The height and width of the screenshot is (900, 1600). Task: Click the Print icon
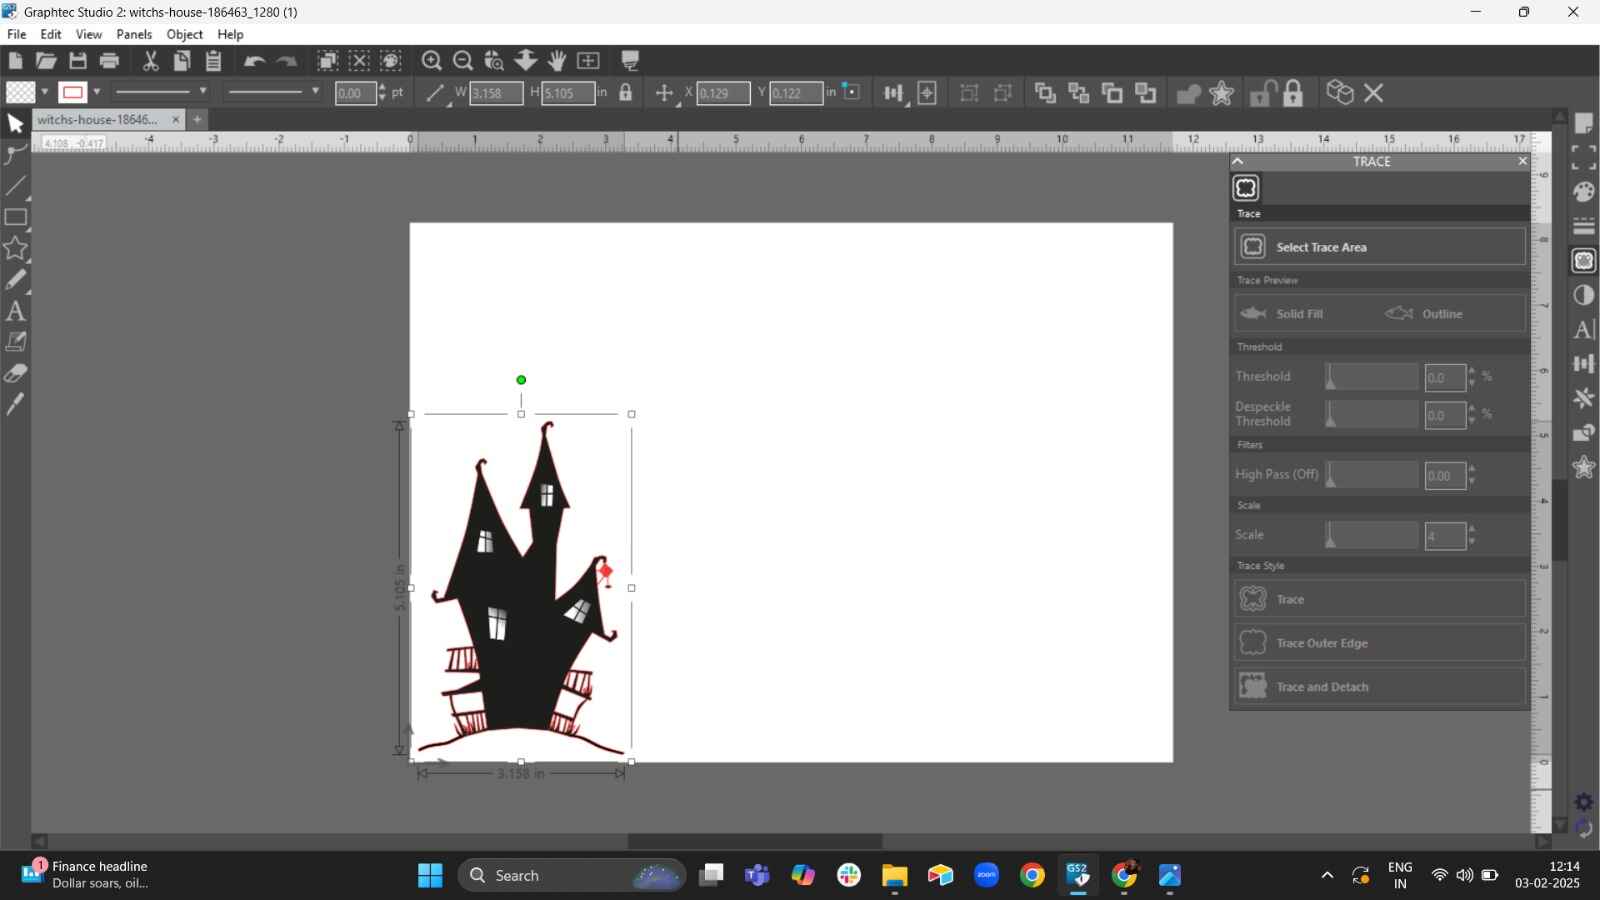click(110, 61)
